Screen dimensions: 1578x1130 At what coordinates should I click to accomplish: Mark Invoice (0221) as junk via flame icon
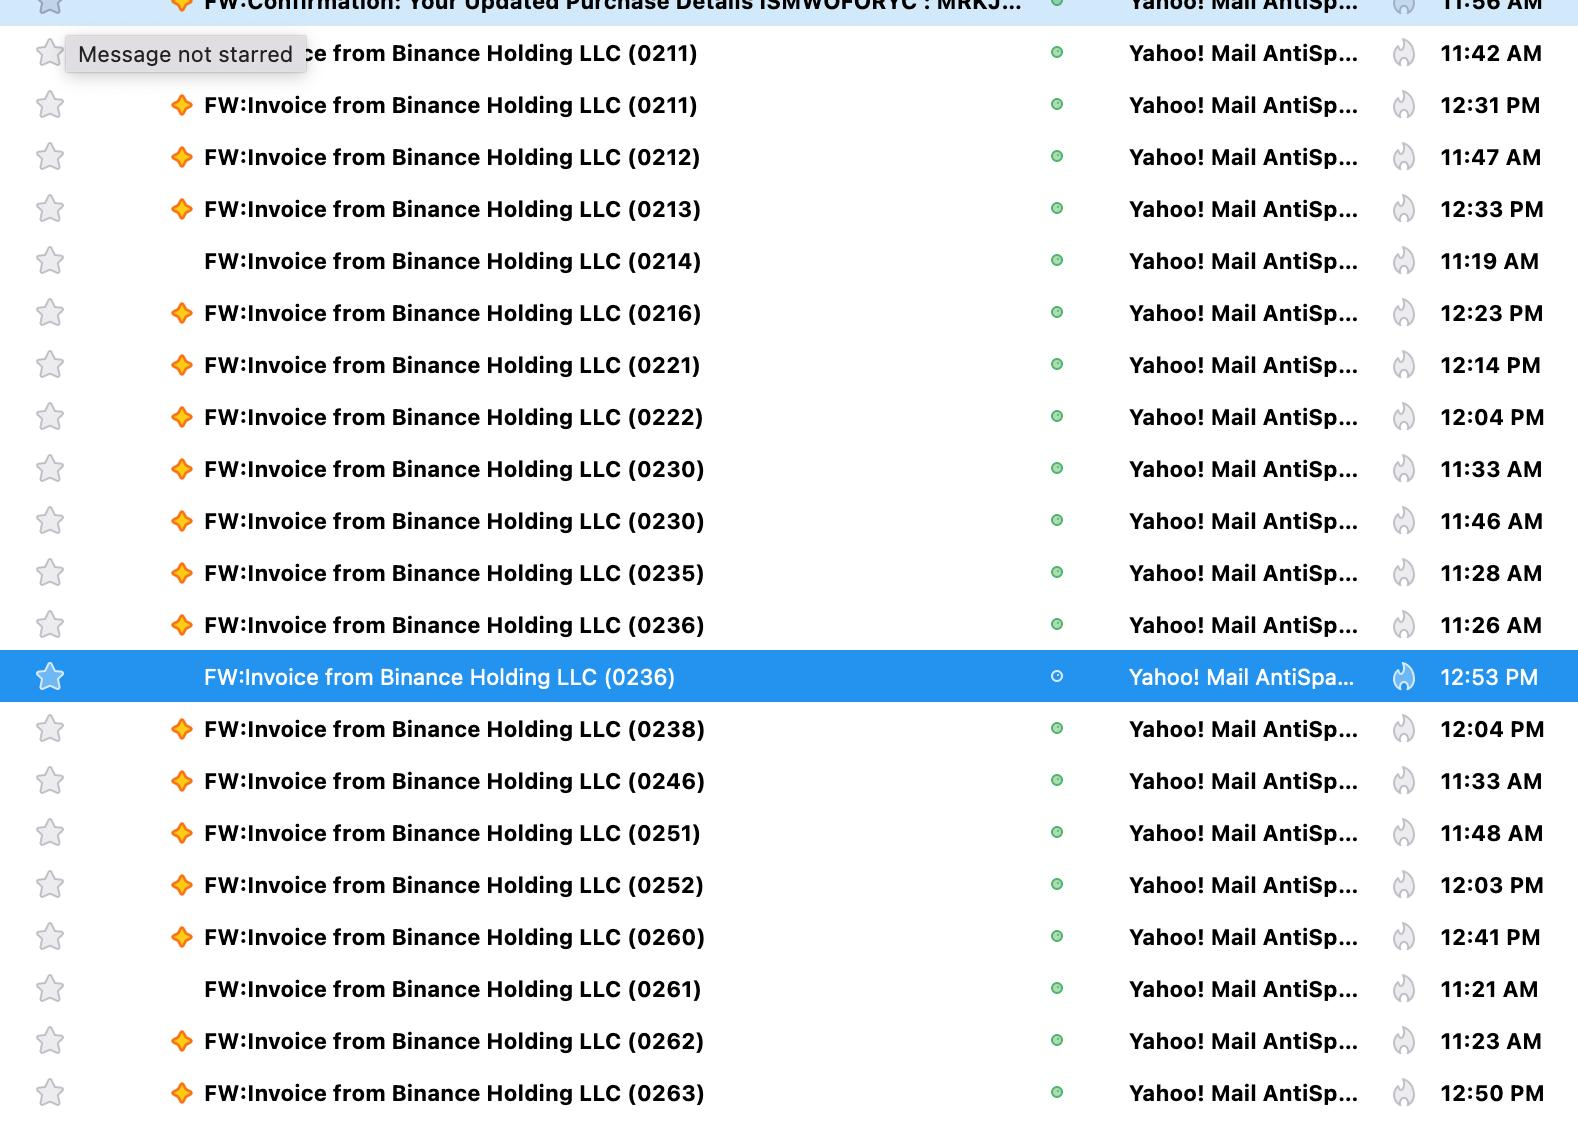(1404, 365)
